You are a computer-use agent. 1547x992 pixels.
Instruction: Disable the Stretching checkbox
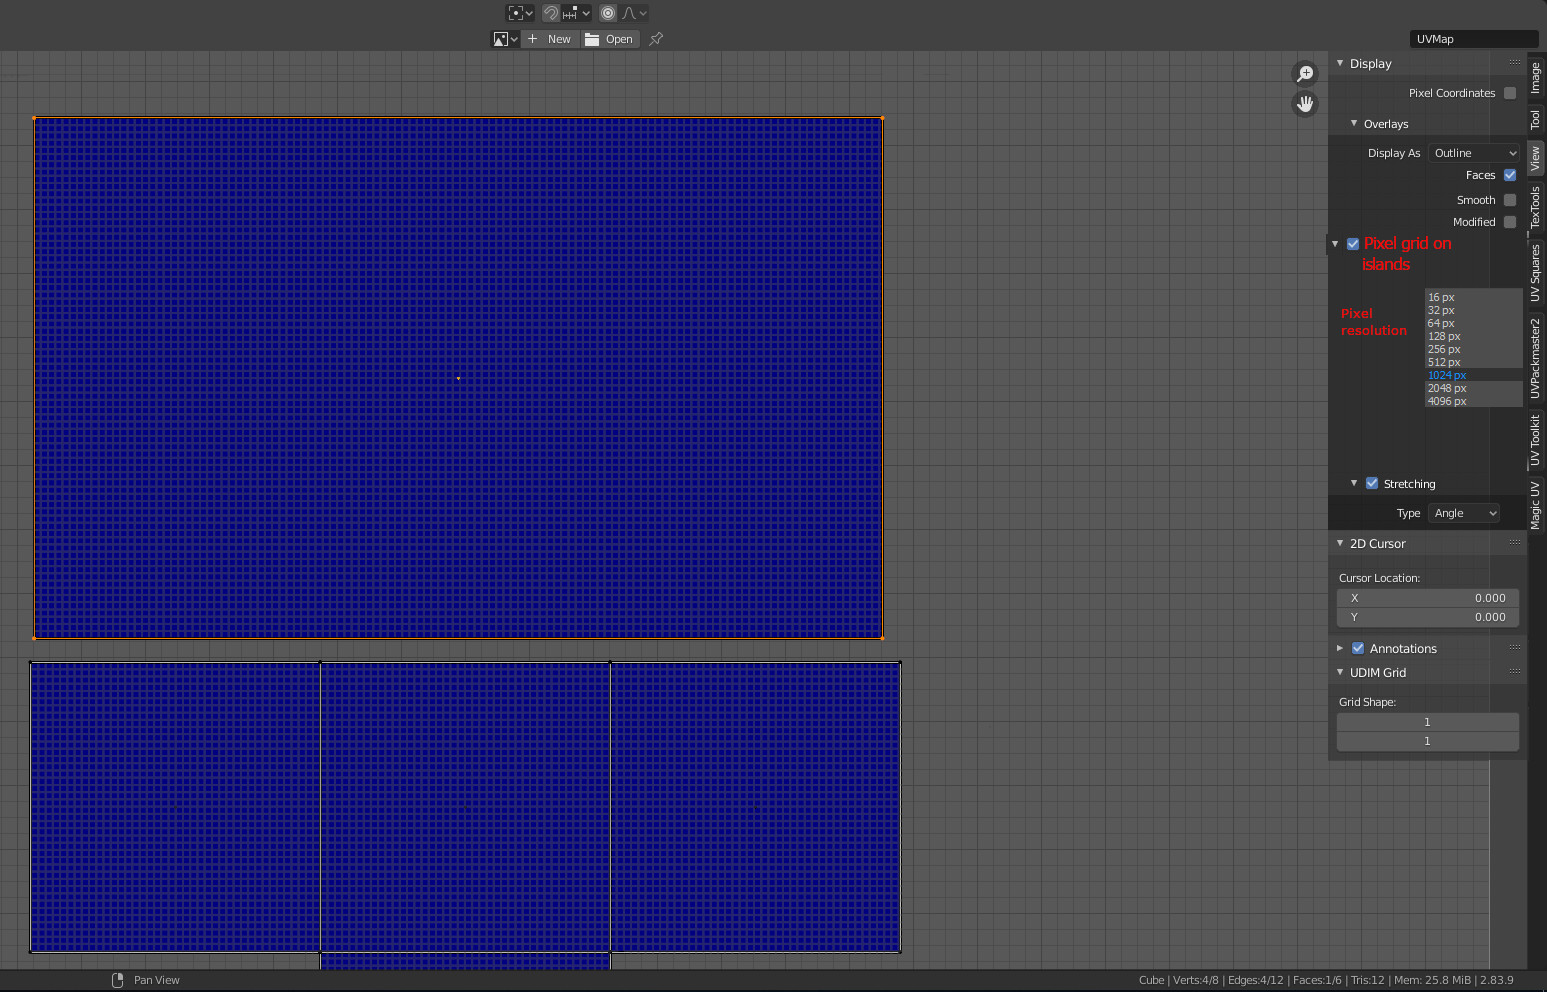pos(1372,483)
